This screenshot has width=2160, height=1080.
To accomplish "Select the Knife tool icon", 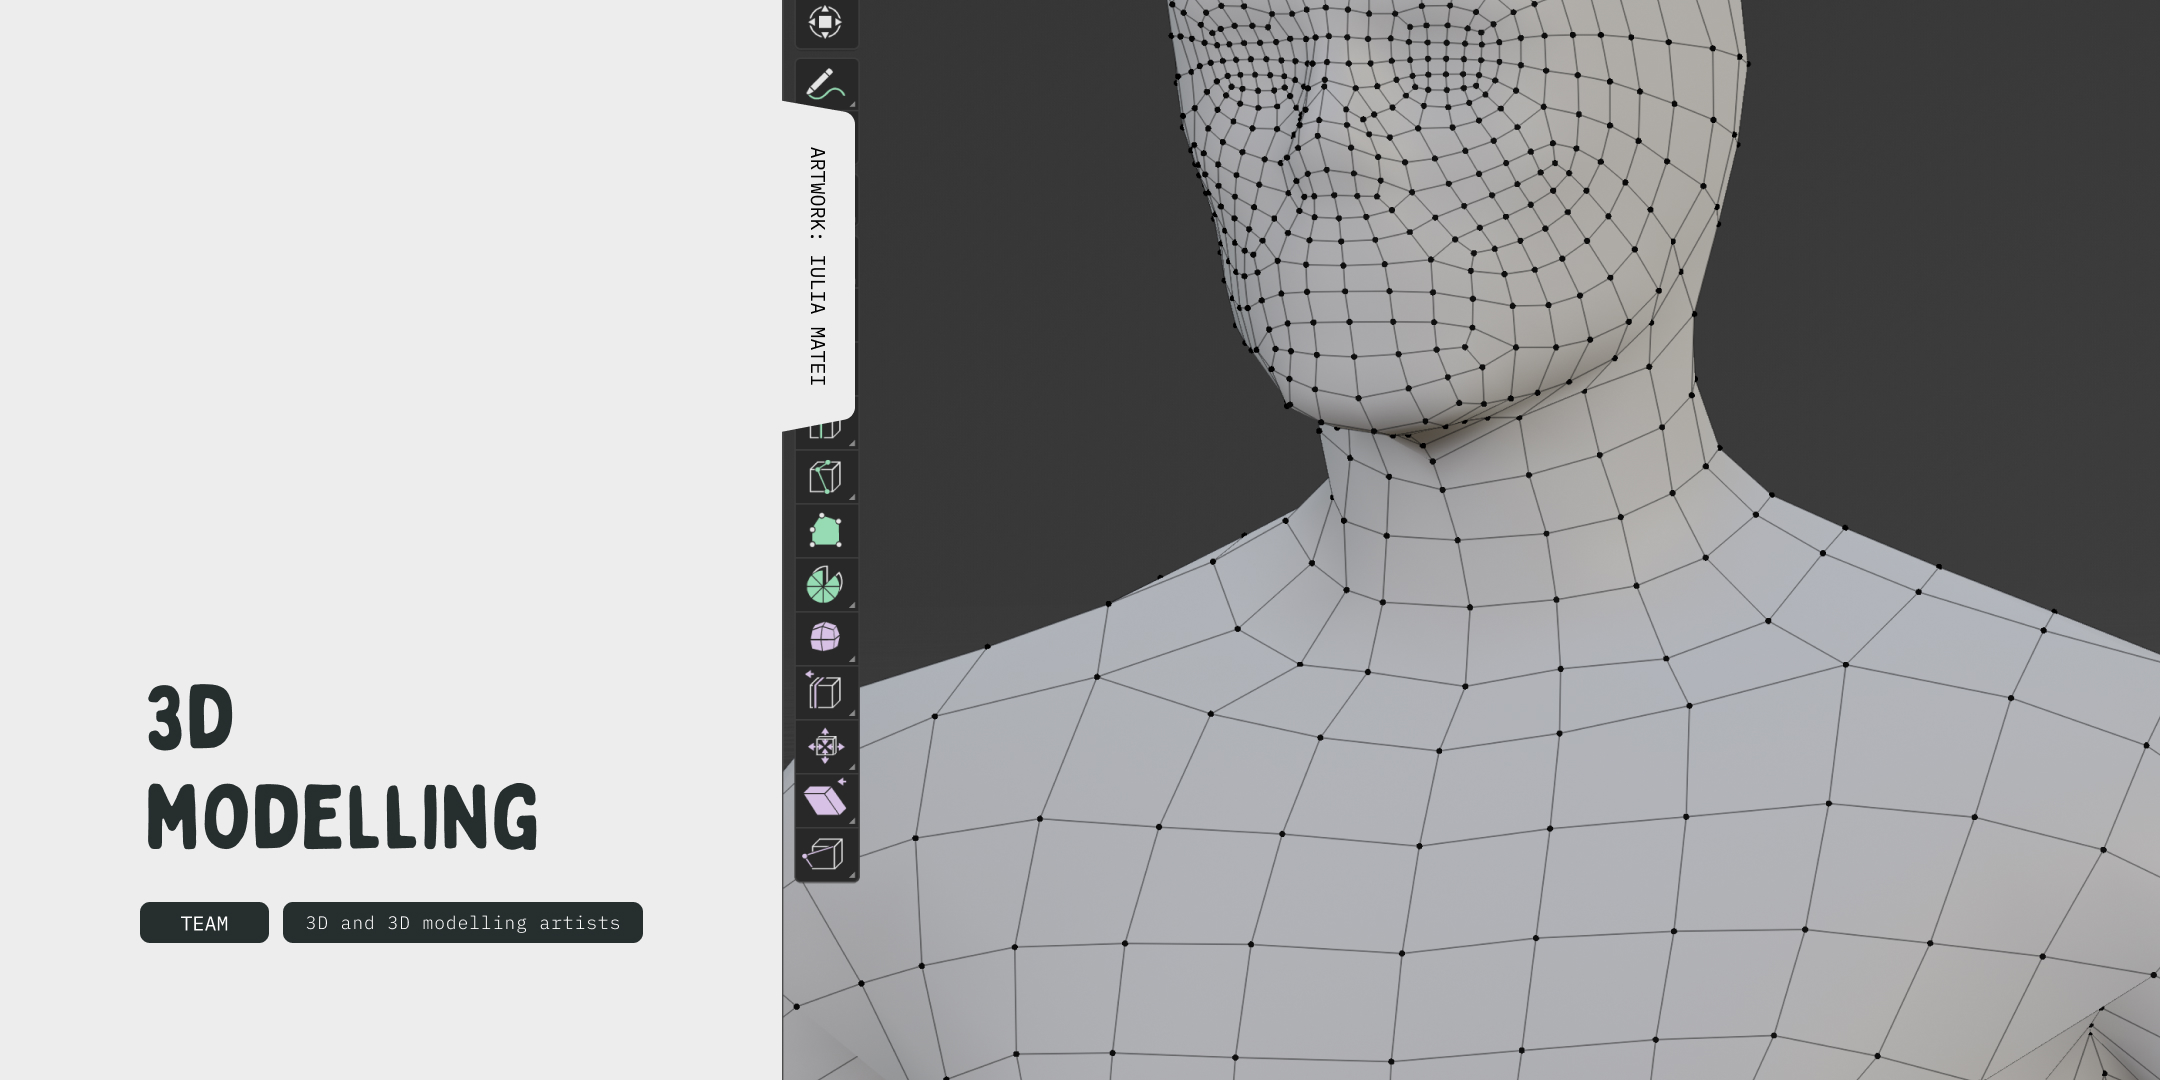I will tap(826, 477).
